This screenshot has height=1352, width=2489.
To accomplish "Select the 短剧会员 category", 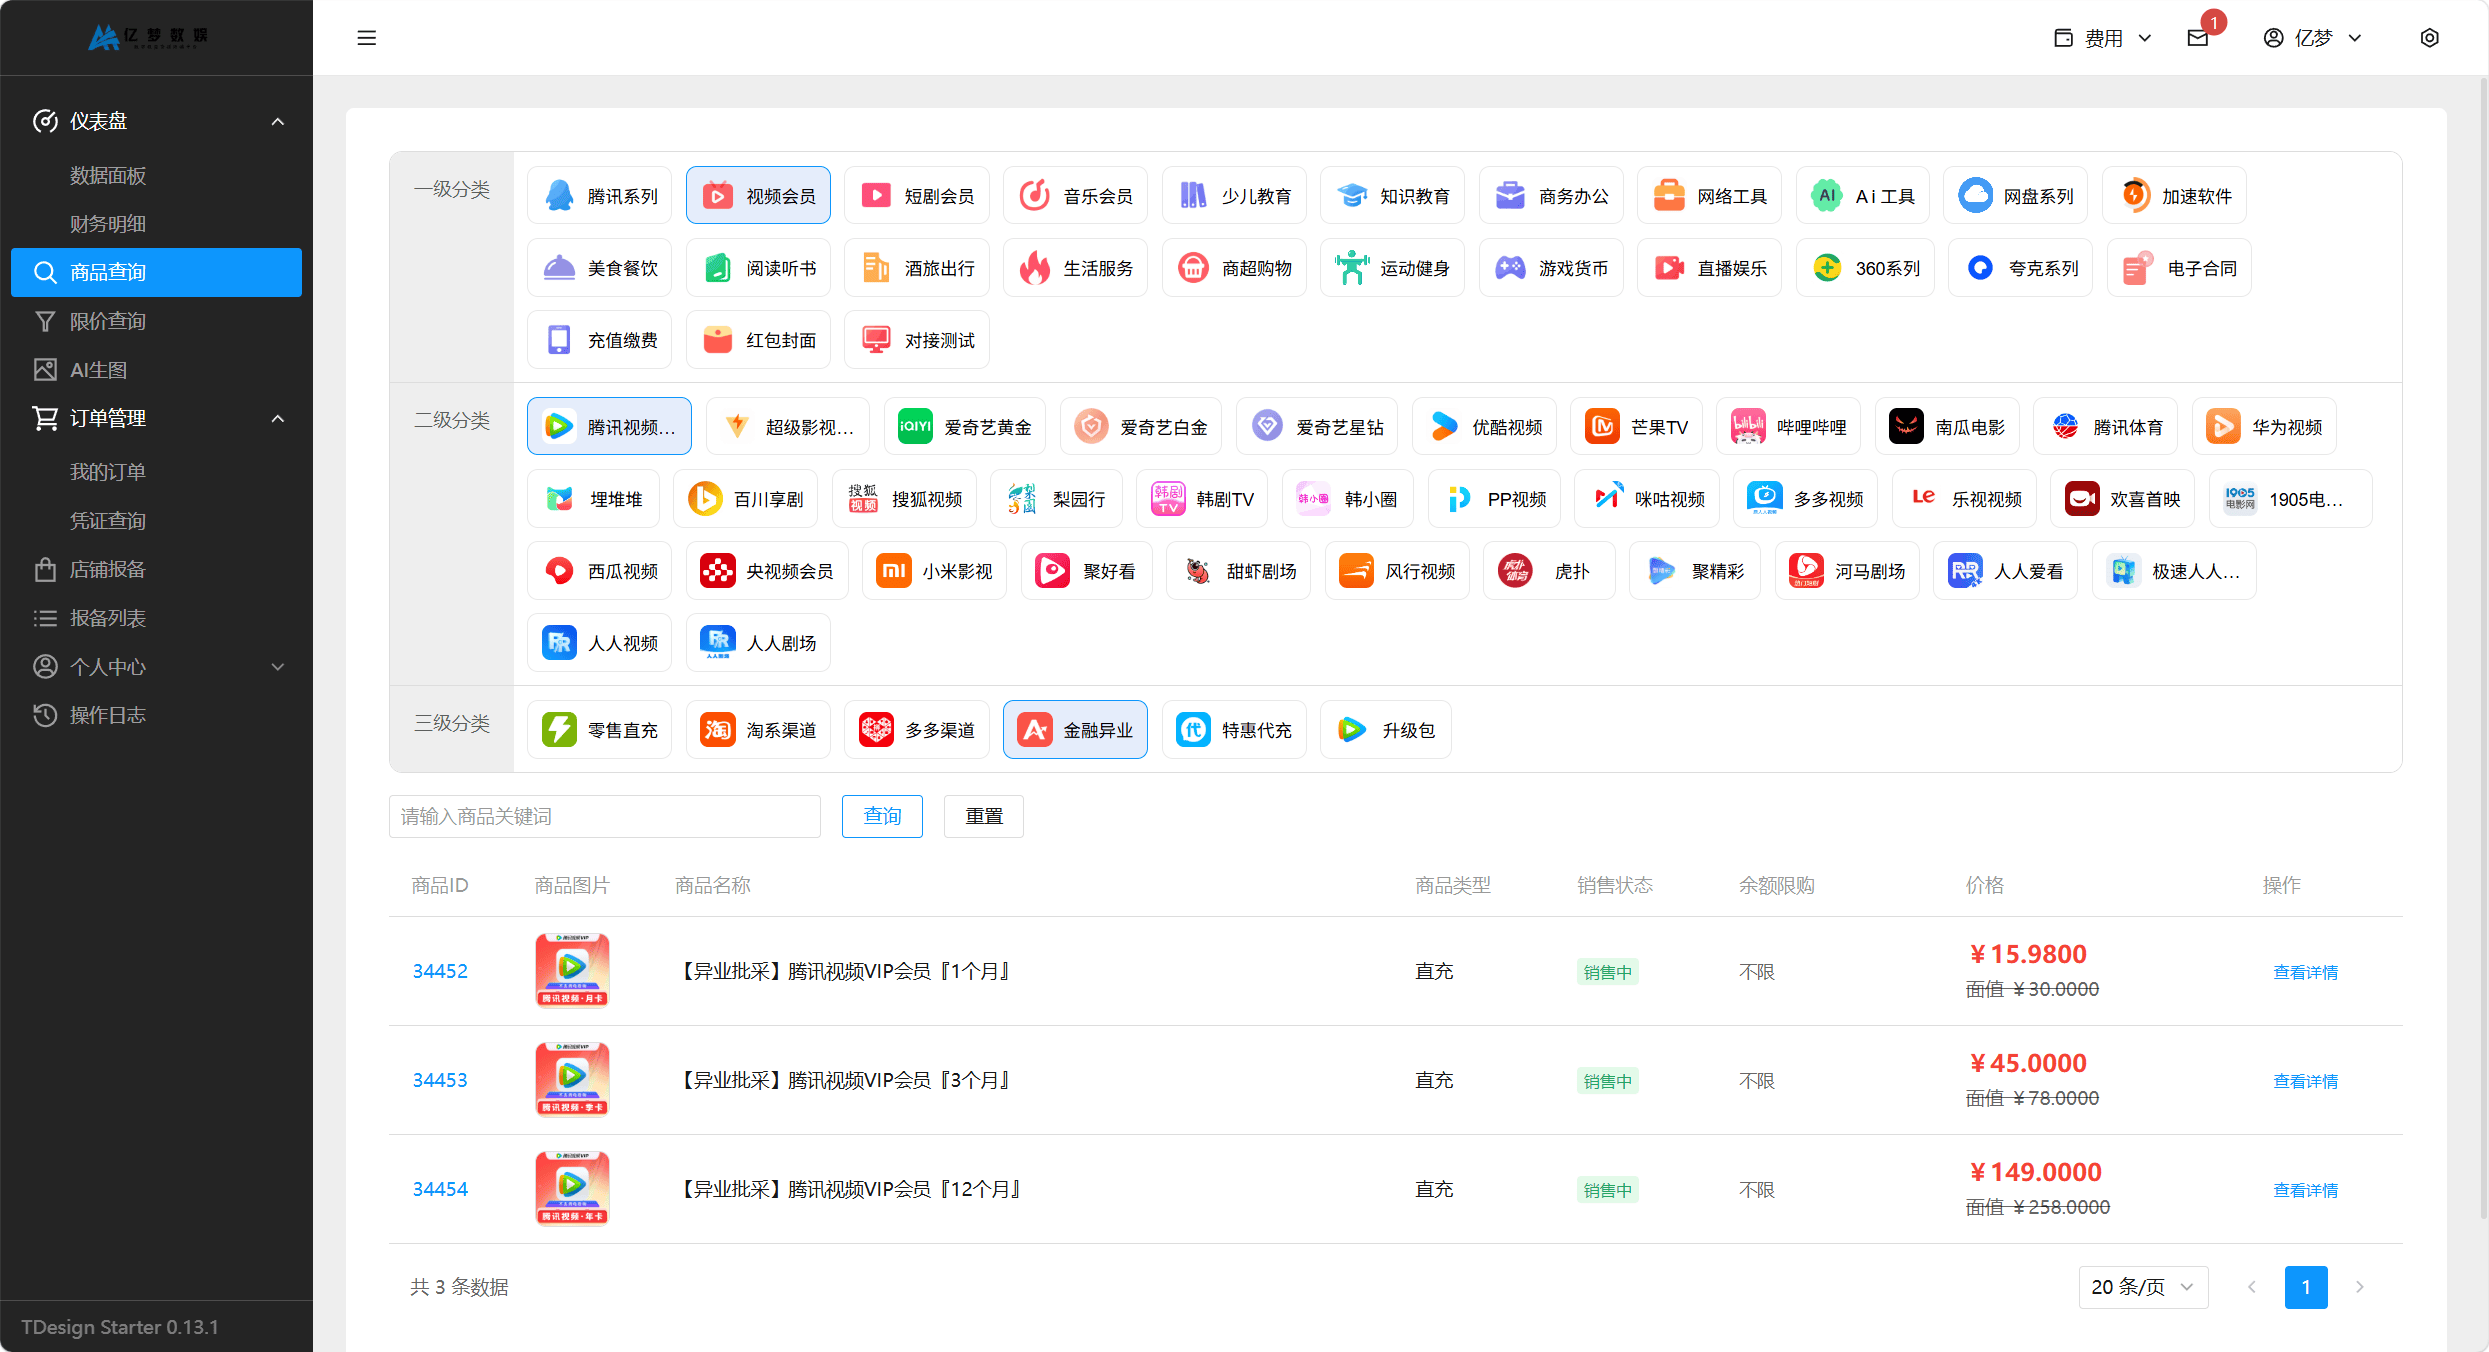I will tap(917, 196).
